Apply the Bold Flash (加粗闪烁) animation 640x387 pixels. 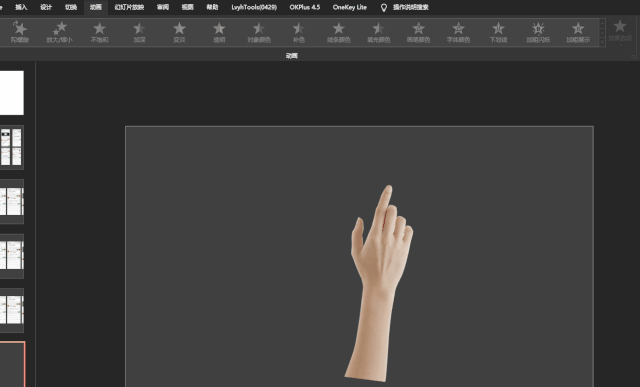(538, 32)
